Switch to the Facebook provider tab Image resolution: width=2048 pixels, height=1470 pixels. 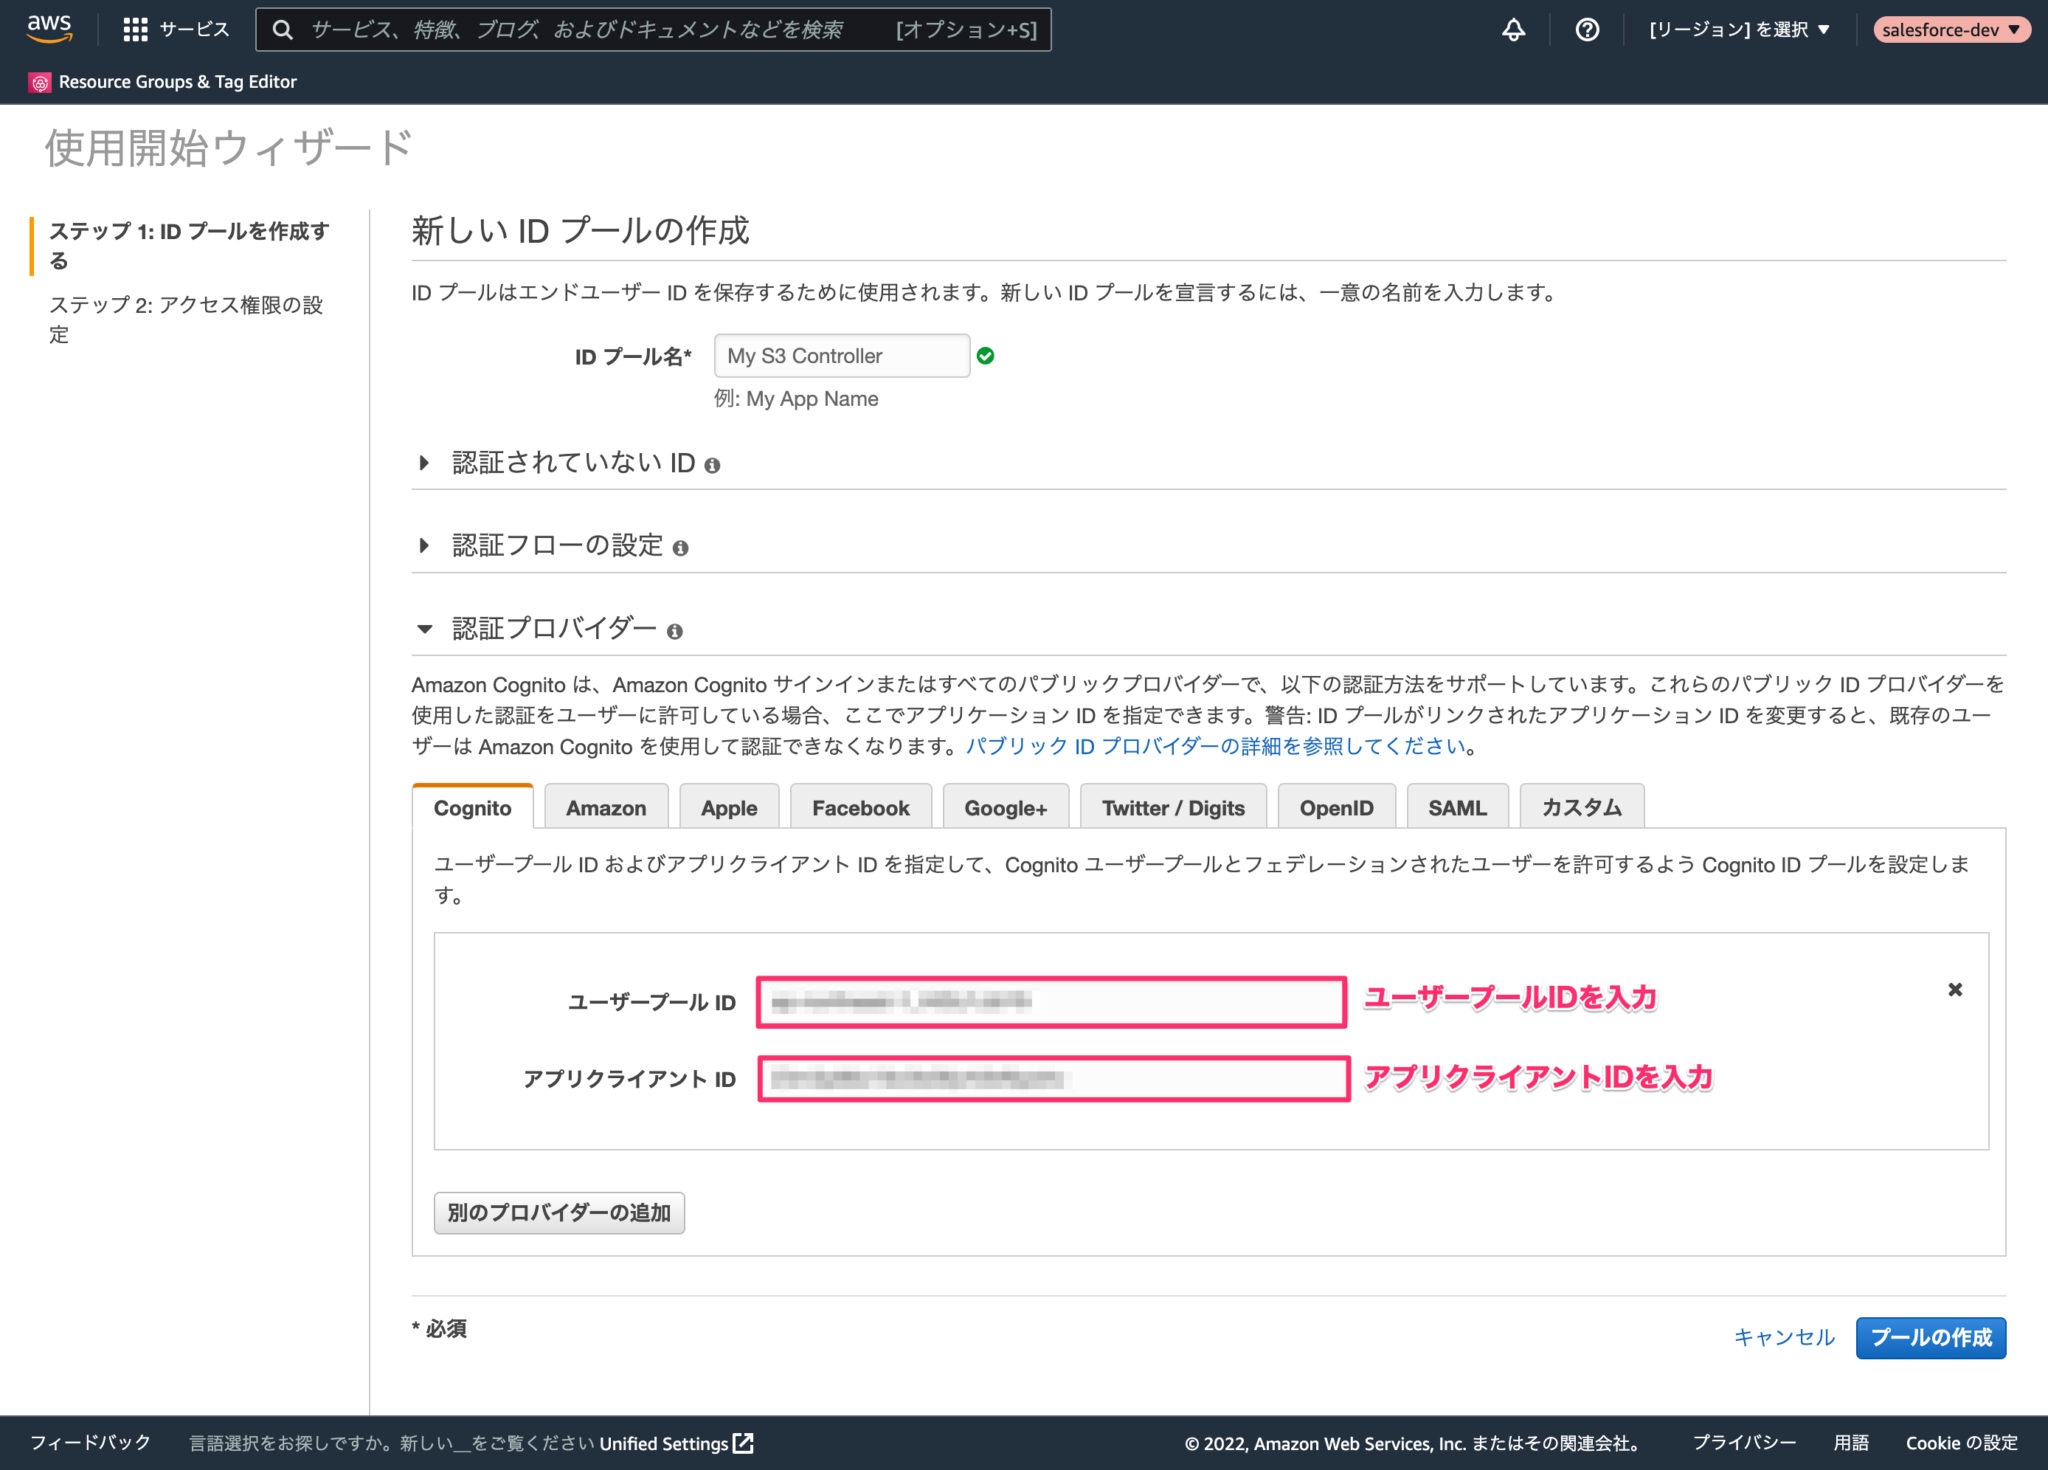click(x=860, y=807)
